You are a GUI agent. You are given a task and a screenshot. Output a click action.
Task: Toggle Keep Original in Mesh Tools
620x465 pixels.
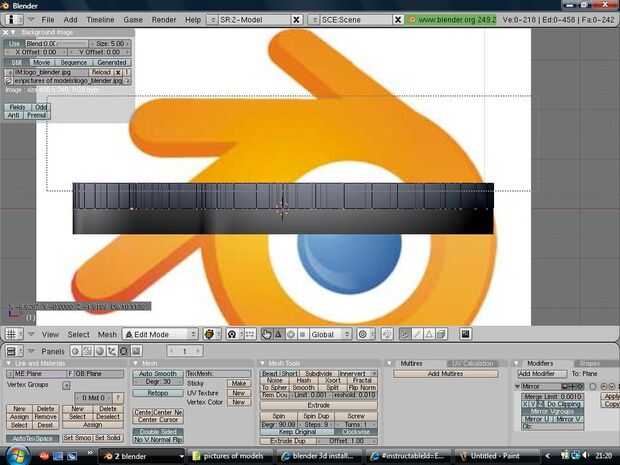tap(297, 432)
